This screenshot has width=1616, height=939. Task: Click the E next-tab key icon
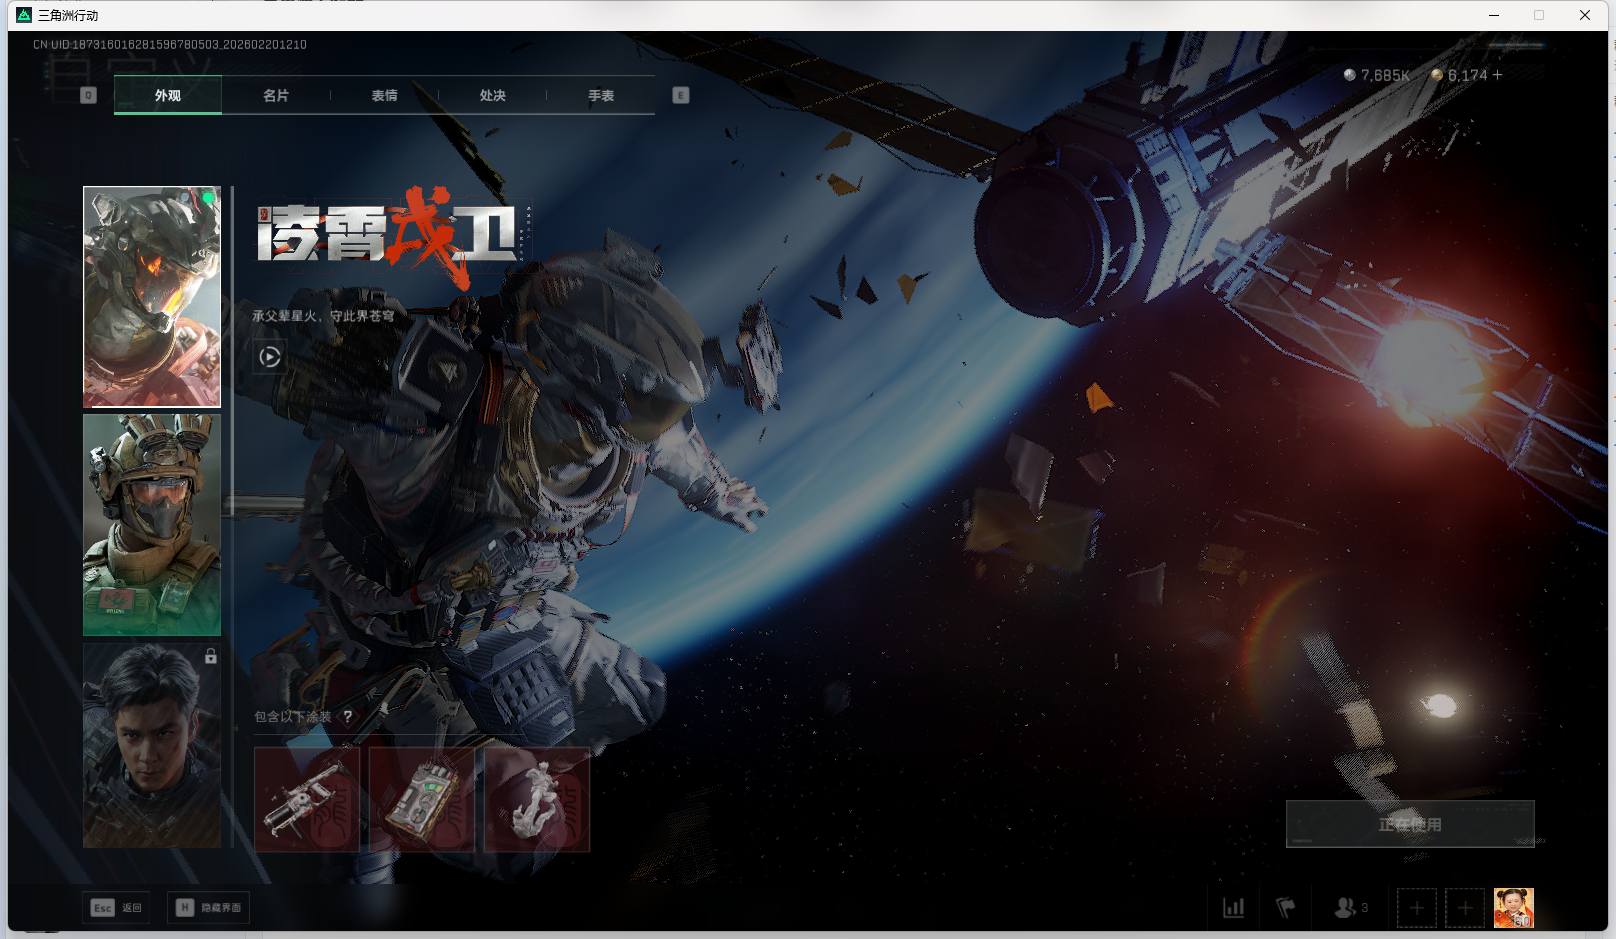tap(681, 95)
